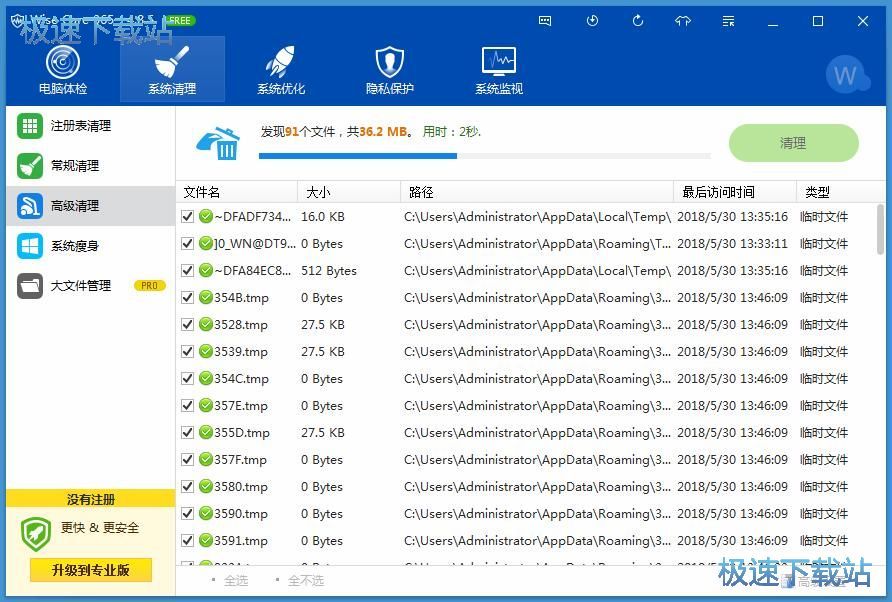The height and width of the screenshot is (602, 892).
Task: Uncheck the 355D.tmp checkbox
Action: pos(187,432)
